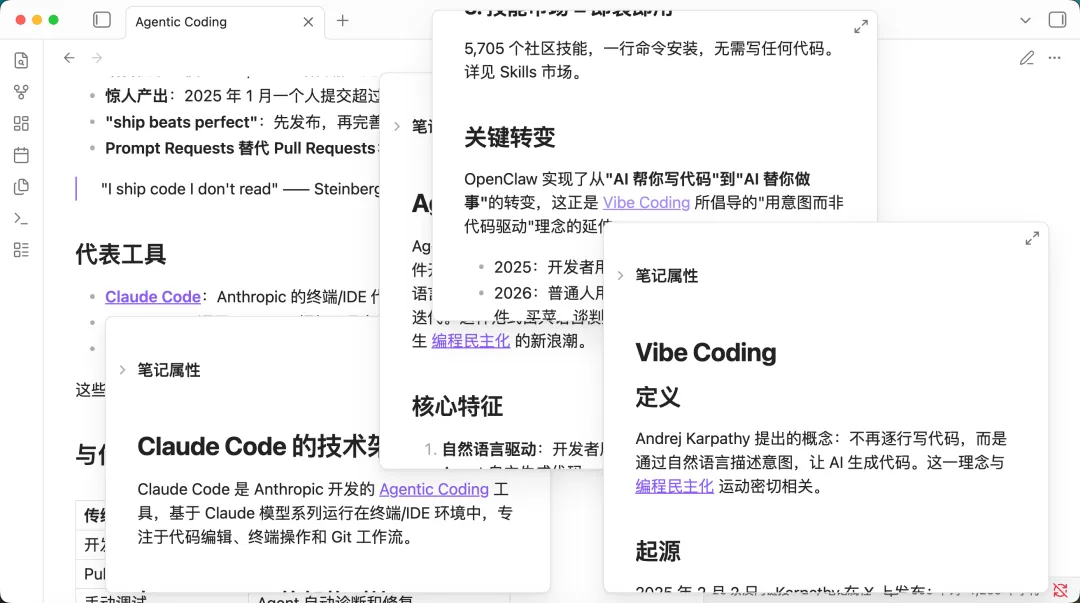Viewport: 1080px width, 603px height.
Task: Expand the OpenClaw popover to full view
Action: [861, 27]
